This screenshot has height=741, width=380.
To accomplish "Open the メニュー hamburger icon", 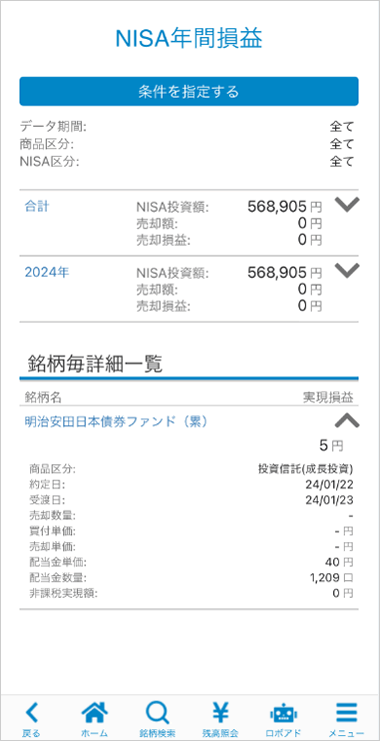I will (x=346, y=714).
